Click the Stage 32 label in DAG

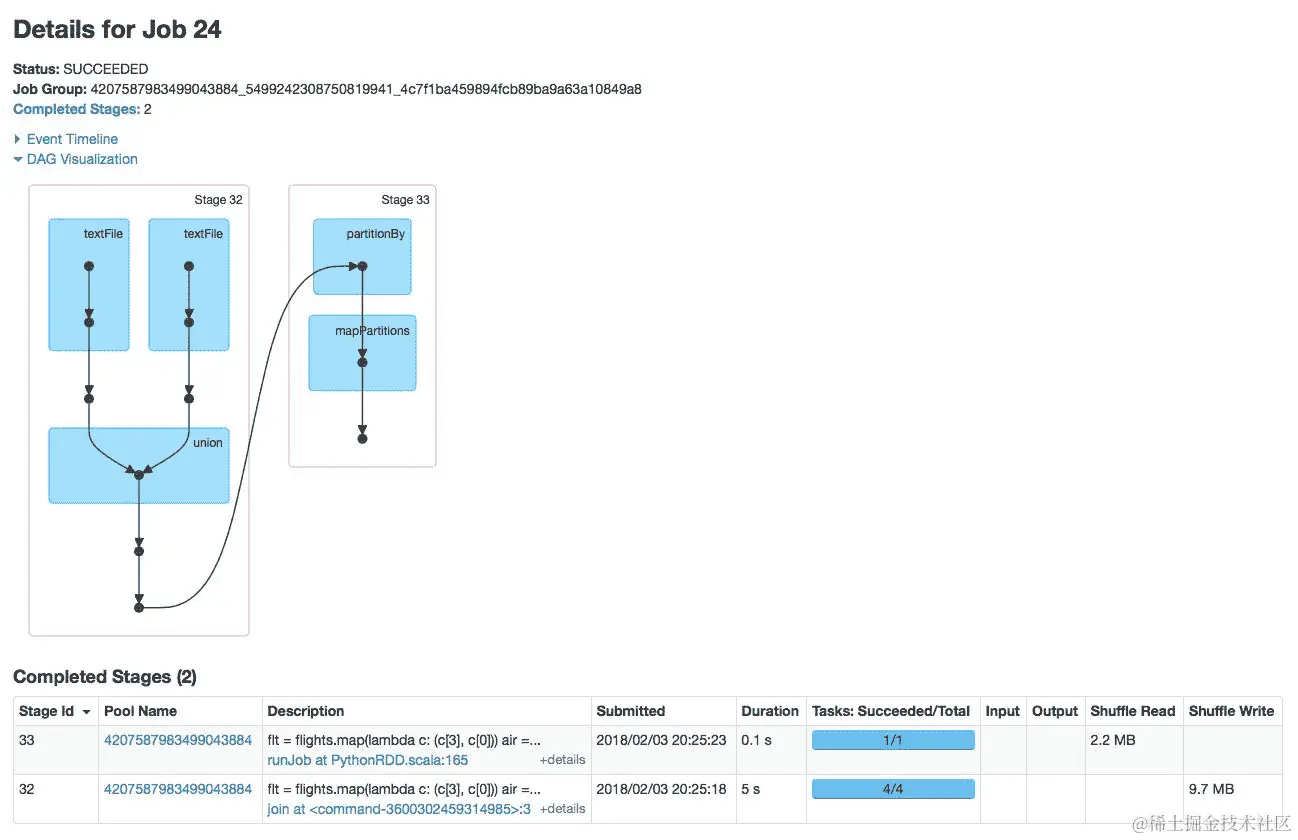218,200
